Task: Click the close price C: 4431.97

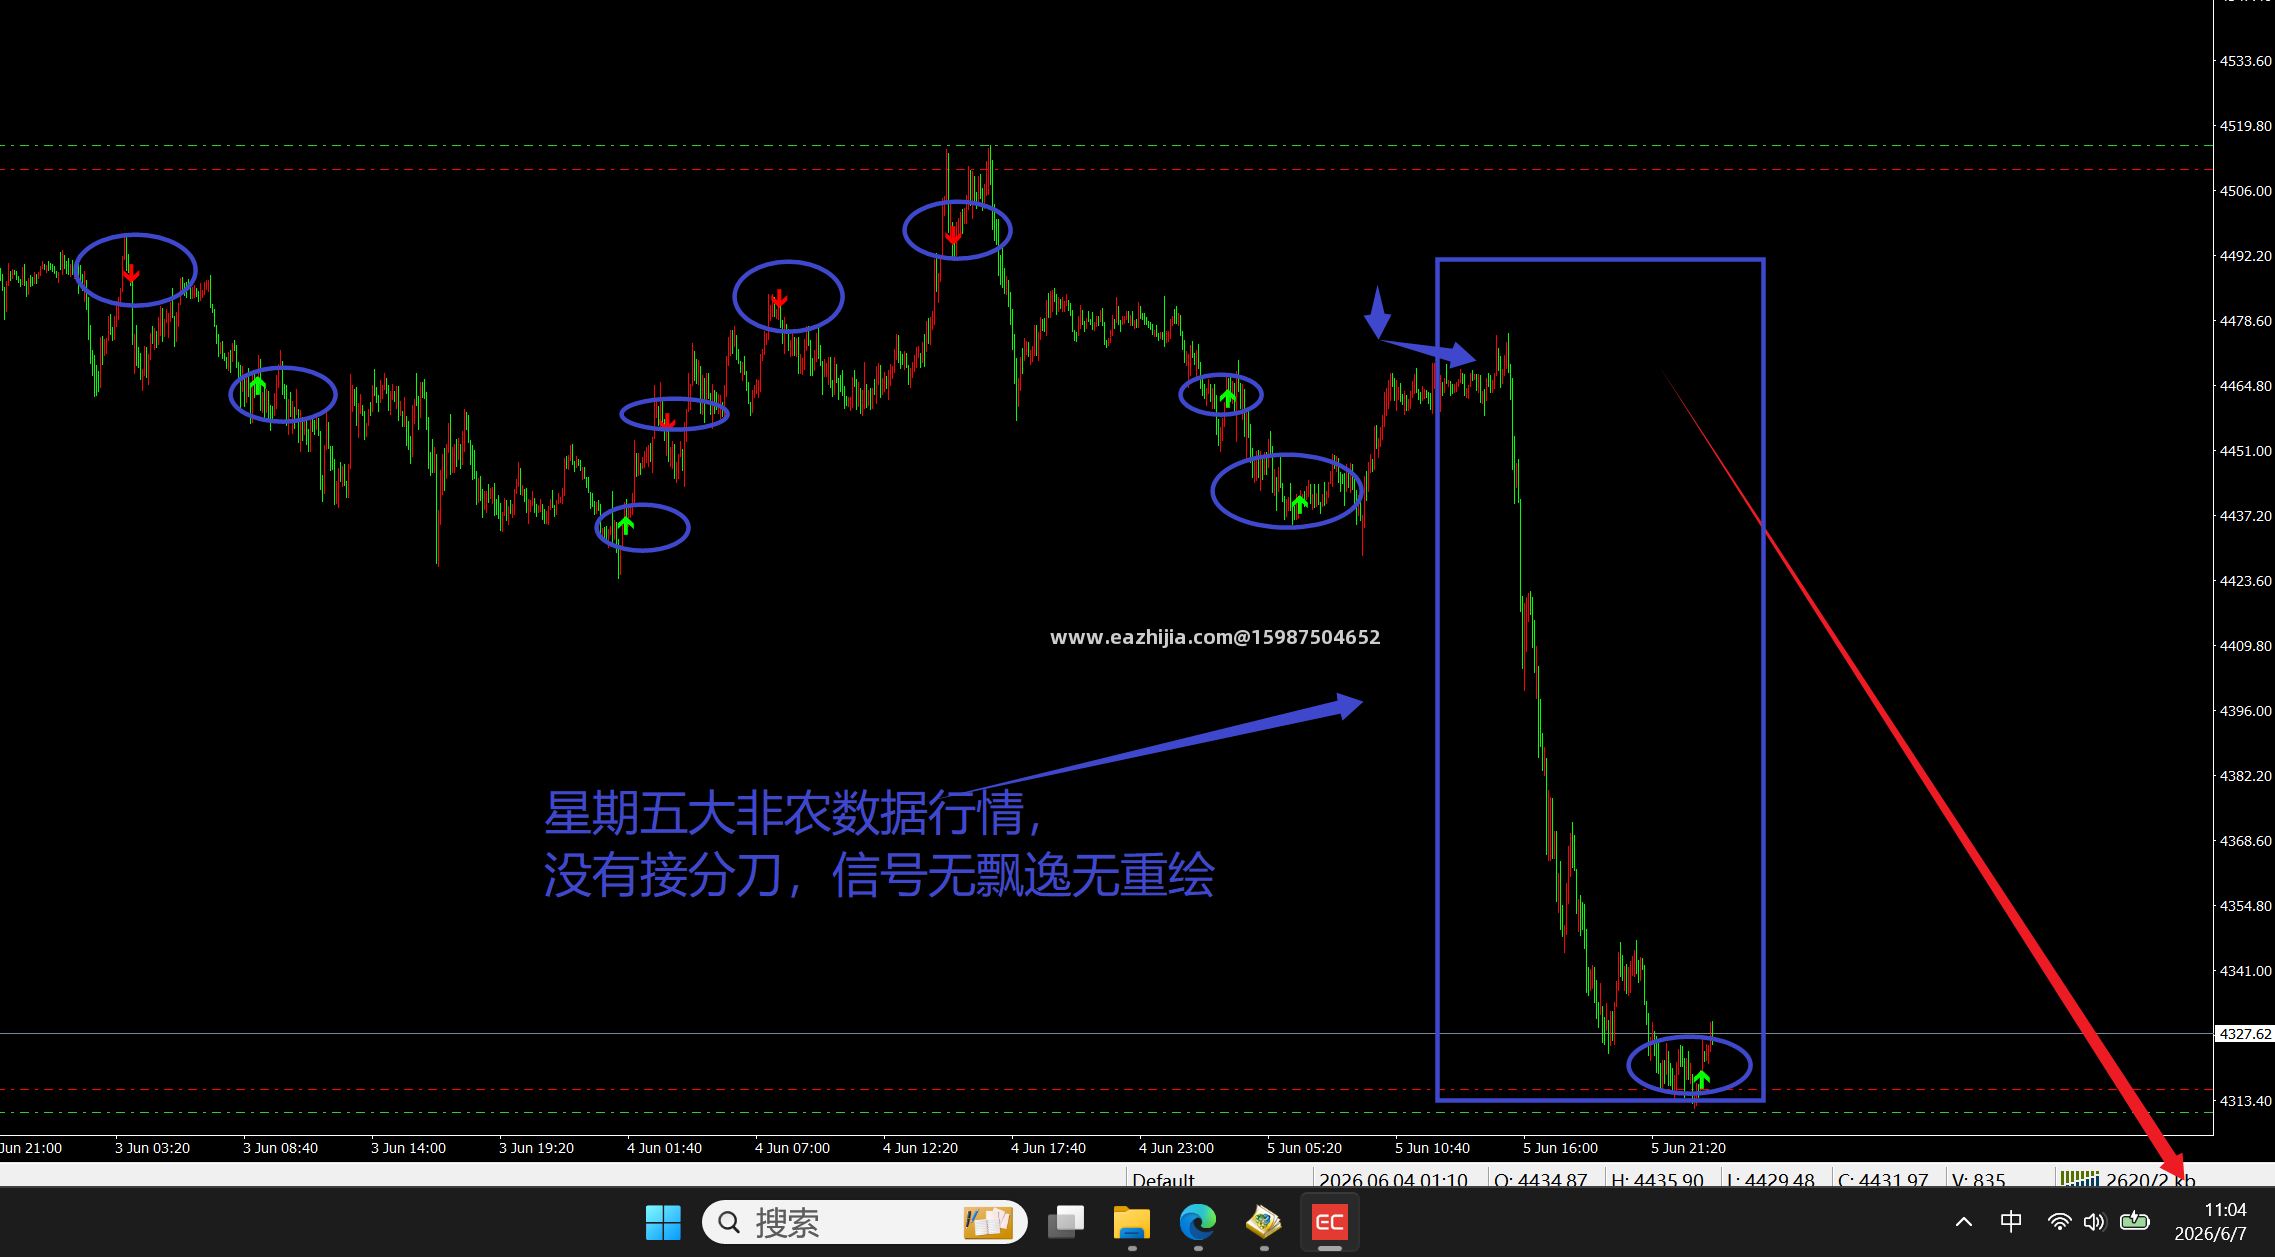Action: click(1883, 1179)
